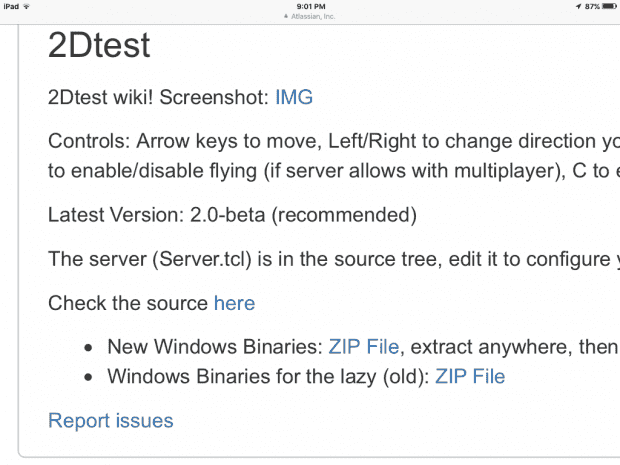Tap the Wi-Fi icon in status bar

point(25,6)
